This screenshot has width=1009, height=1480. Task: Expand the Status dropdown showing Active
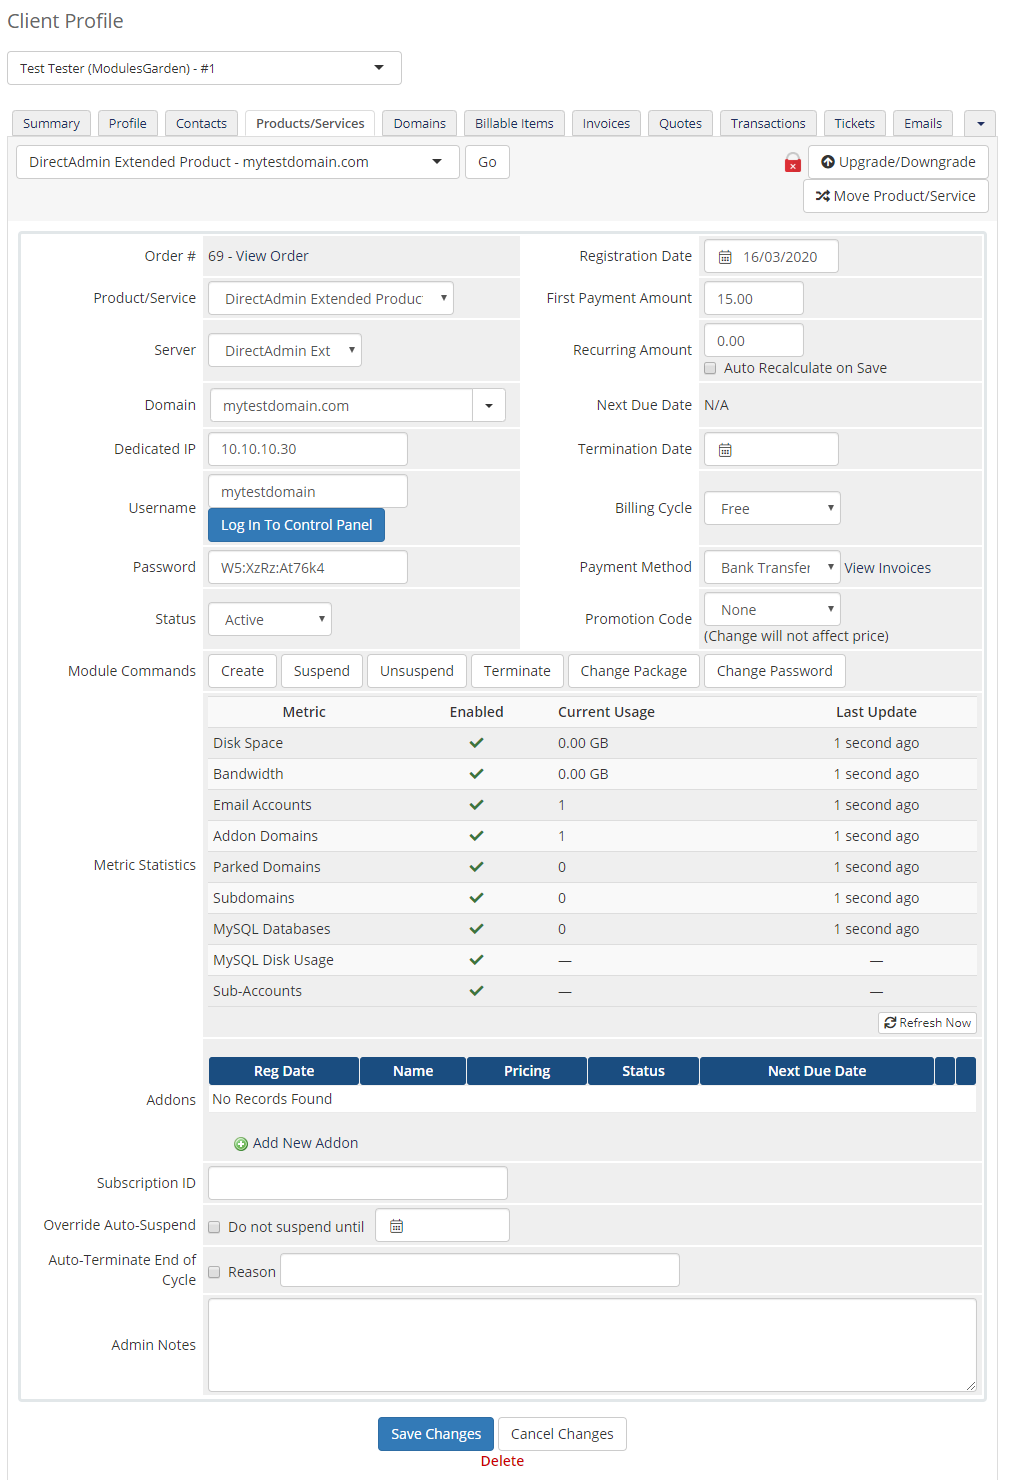(270, 620)
